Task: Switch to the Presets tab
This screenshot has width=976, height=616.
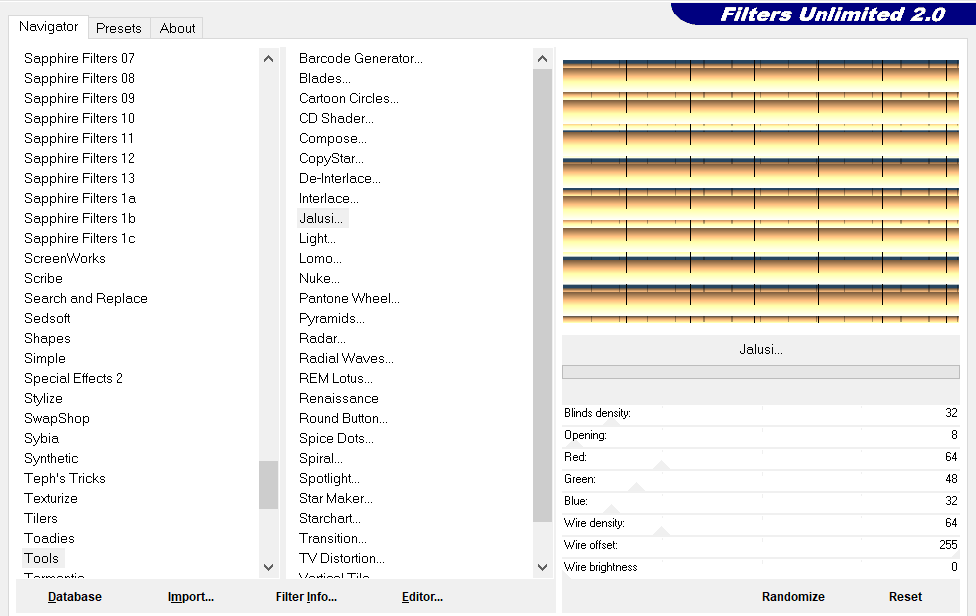Action: (119, 28)
